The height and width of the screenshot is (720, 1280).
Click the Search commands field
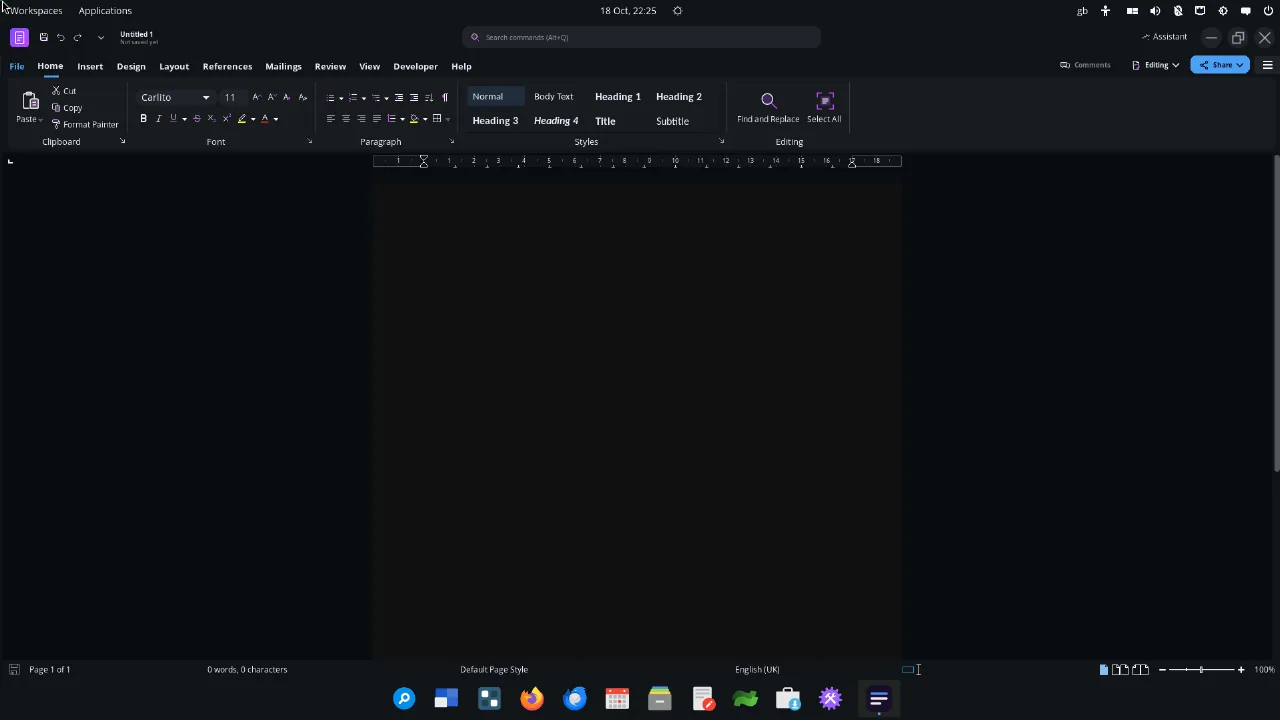tap(642, 37)
